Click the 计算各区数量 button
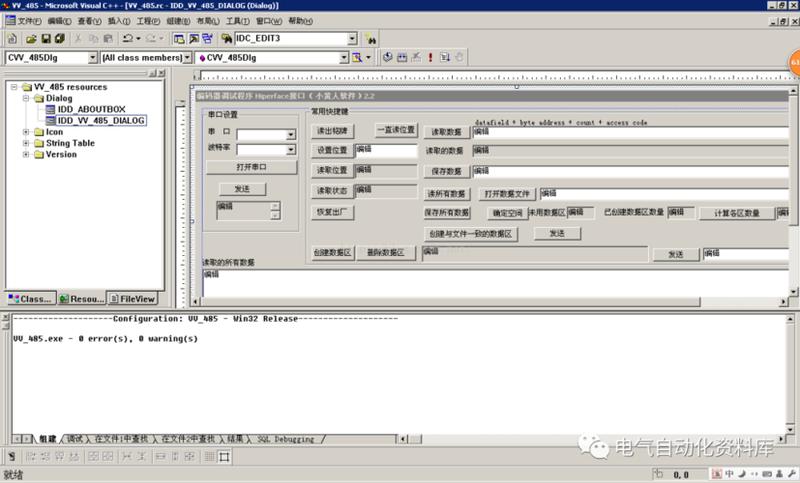Viewport: 800px width, 483px height. (737, 213)
